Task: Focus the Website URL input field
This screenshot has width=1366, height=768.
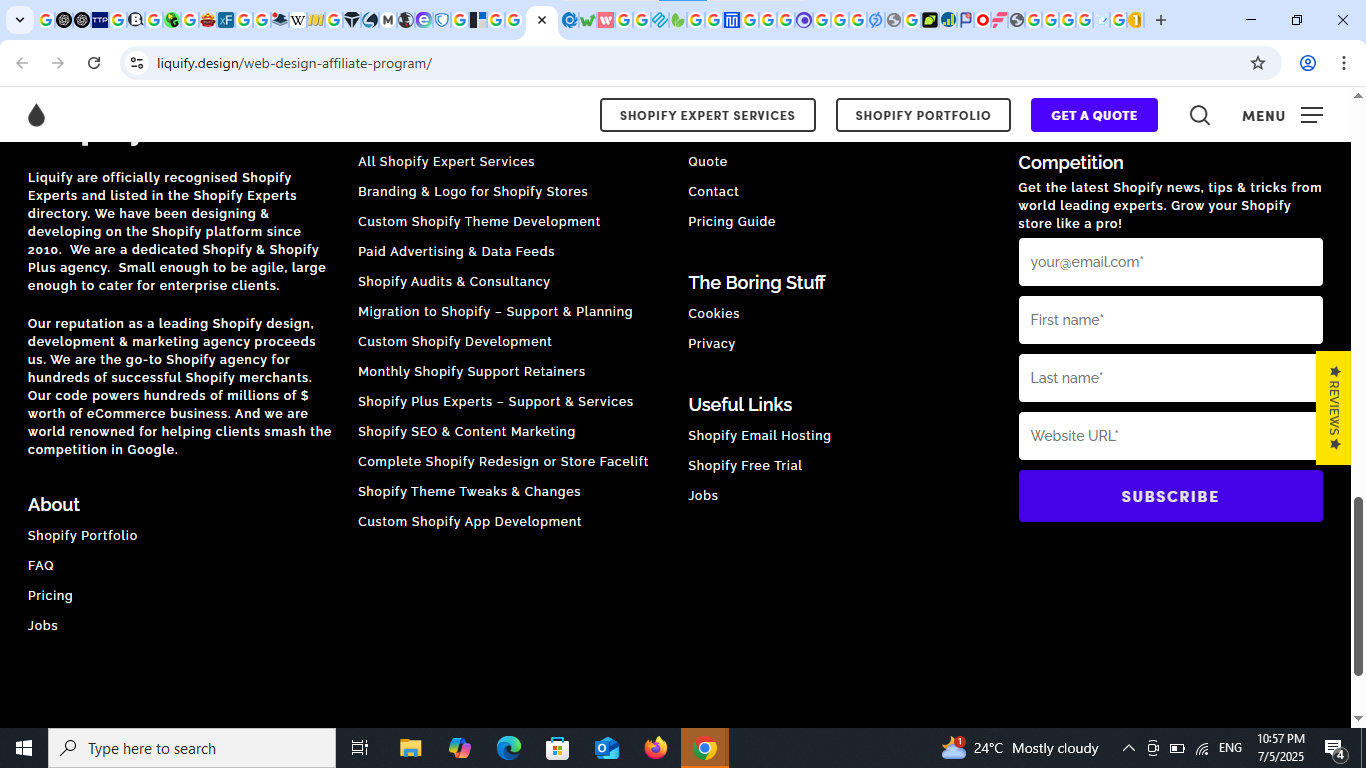Action: tap(1171, 436)
